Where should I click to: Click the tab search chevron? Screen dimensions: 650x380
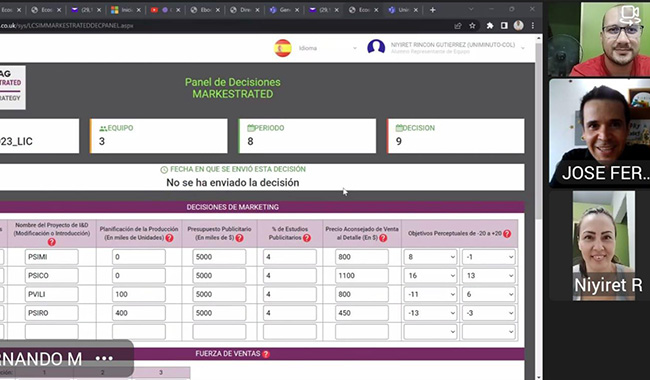(x=471, y=9)
